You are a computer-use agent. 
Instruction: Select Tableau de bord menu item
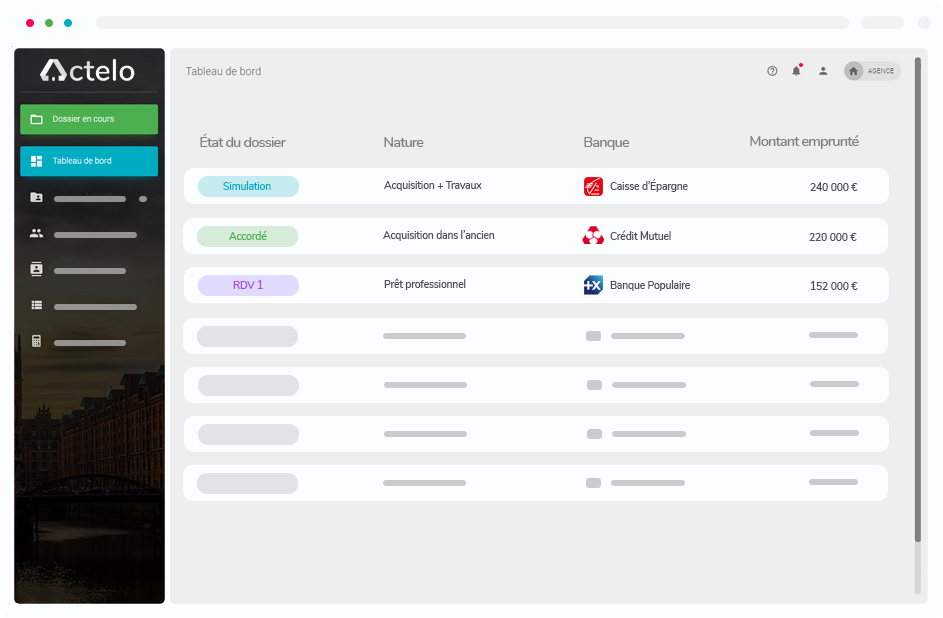coord(89,161)
